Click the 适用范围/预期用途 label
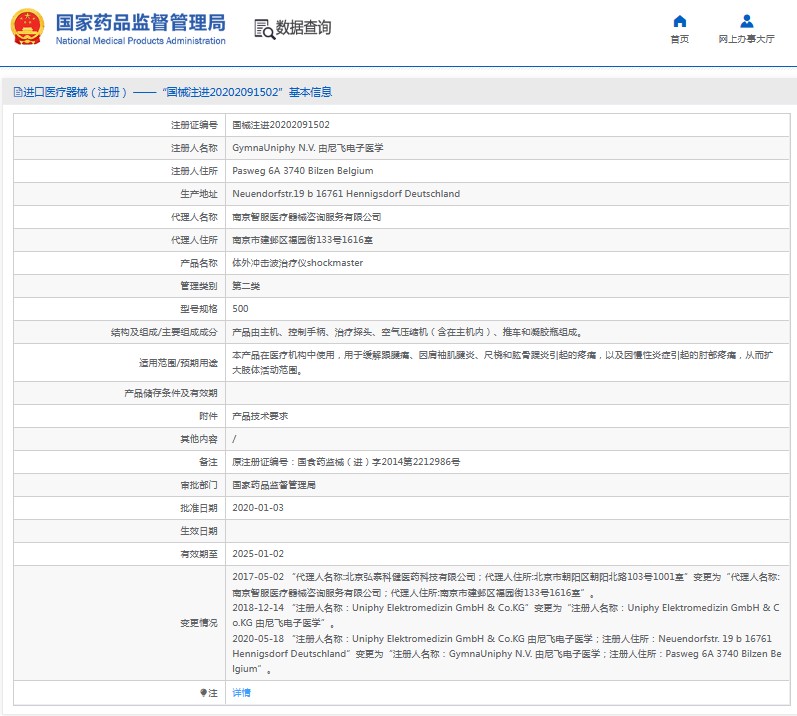The height and width of the screenshot is (716, 797). (x=178, y=363)
